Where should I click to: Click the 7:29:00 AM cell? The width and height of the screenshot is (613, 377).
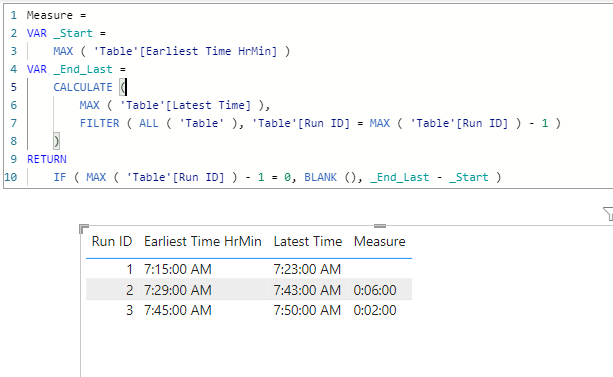click(x=178, y=290)
